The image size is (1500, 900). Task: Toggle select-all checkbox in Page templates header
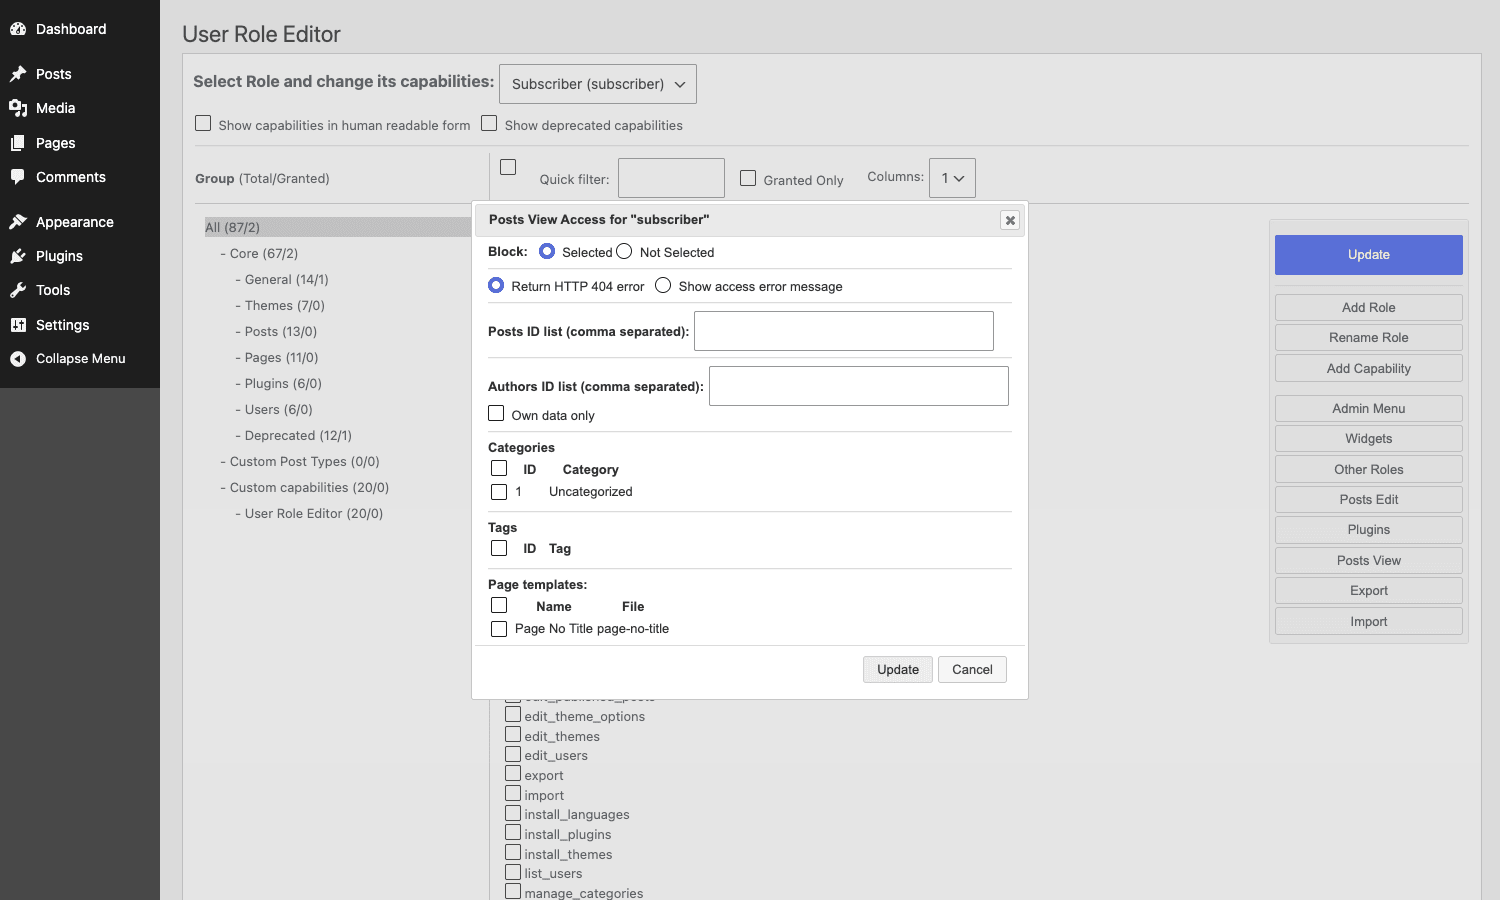coord(499,605)
